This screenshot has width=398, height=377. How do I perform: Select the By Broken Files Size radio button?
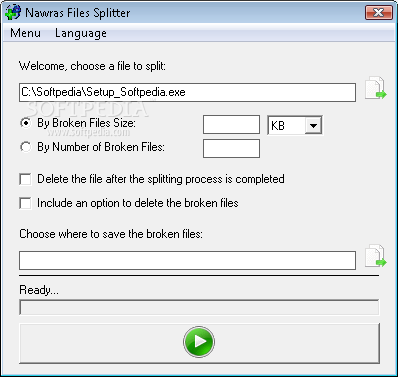click(26, 123)
